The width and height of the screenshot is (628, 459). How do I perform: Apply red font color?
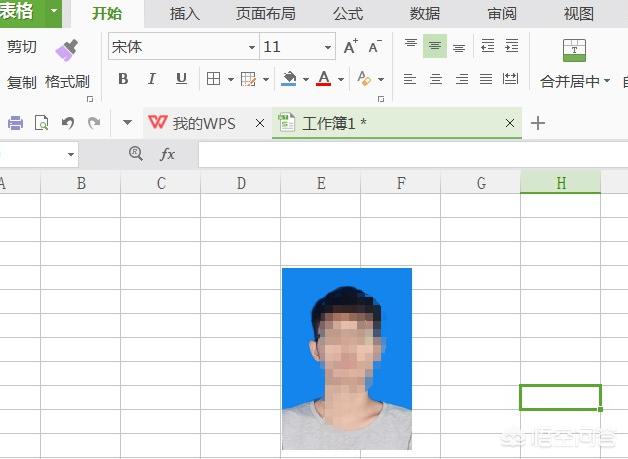tap(324, 79)
